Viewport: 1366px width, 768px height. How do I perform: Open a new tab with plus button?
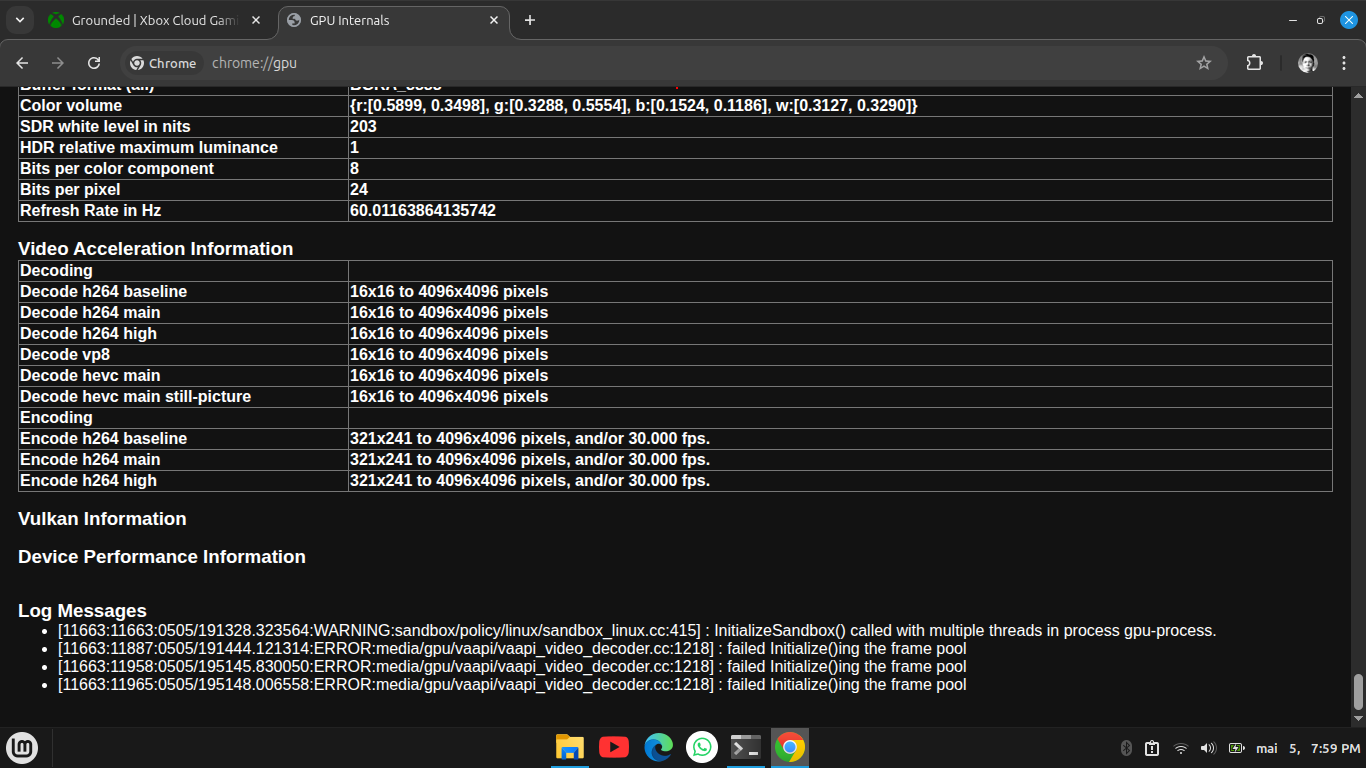click(530, 20)
